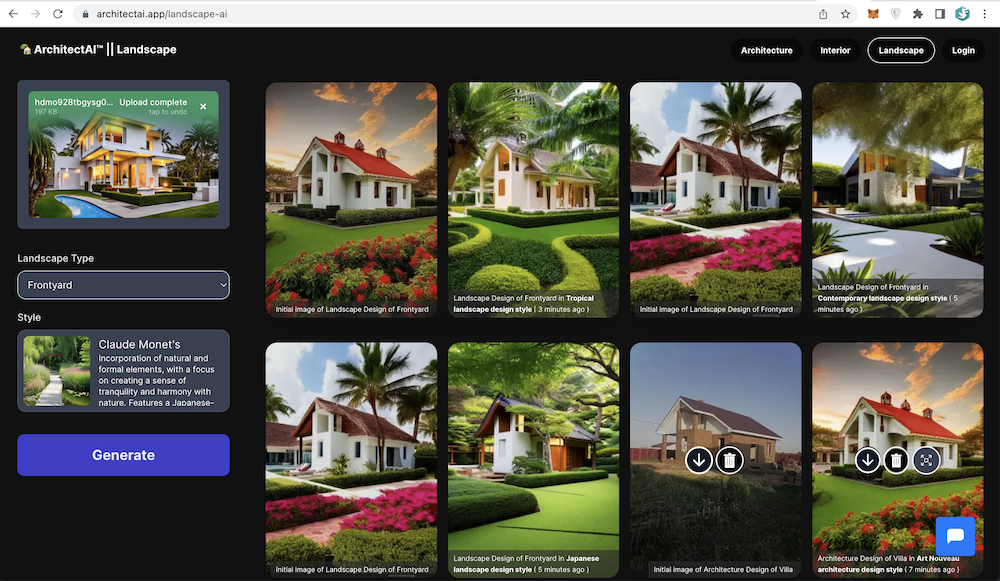Click the Generate button

[x=123, y=455]
